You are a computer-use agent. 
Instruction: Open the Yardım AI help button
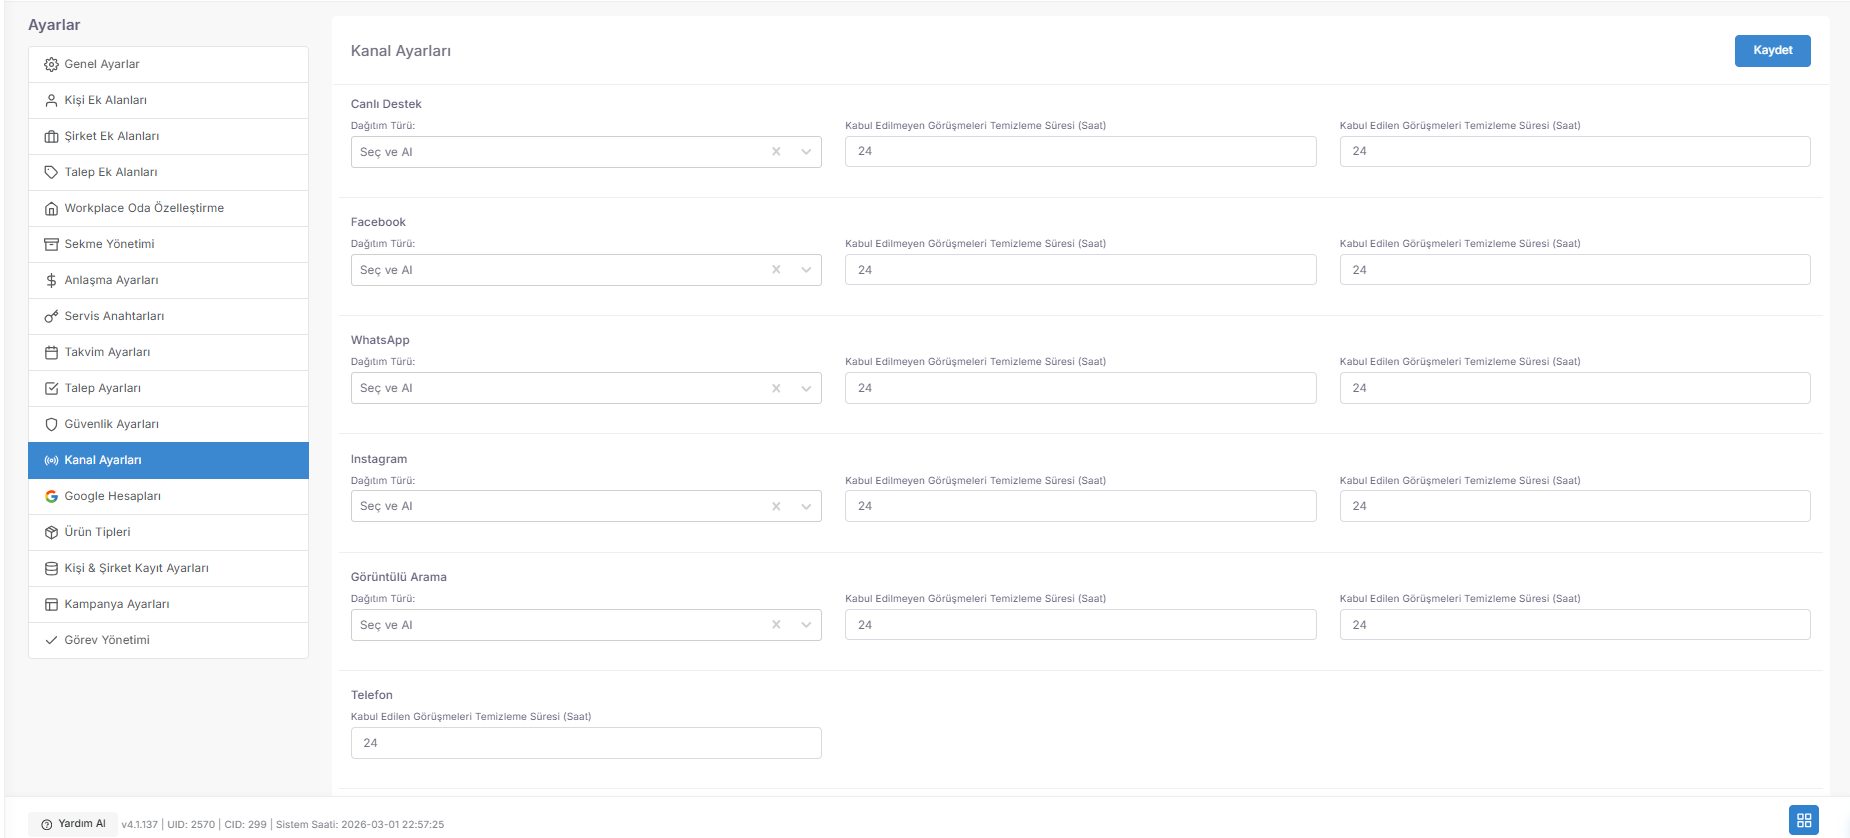(x=73, y=824)
